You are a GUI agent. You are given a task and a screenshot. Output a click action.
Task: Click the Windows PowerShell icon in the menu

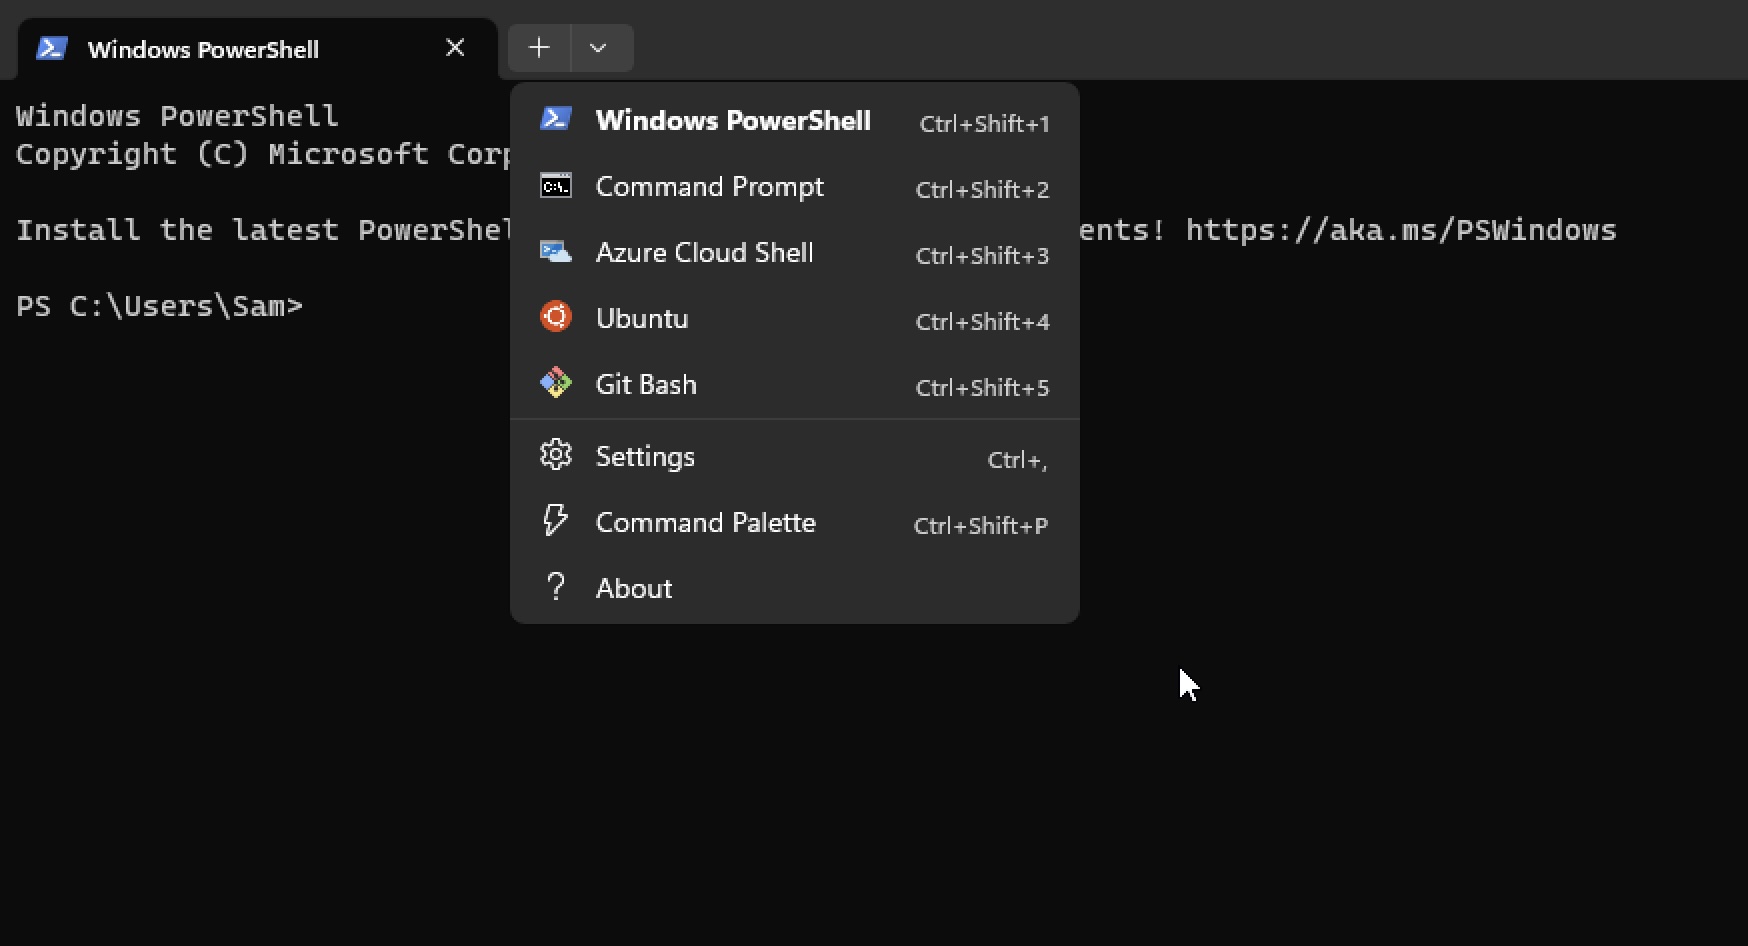[556, 119]
